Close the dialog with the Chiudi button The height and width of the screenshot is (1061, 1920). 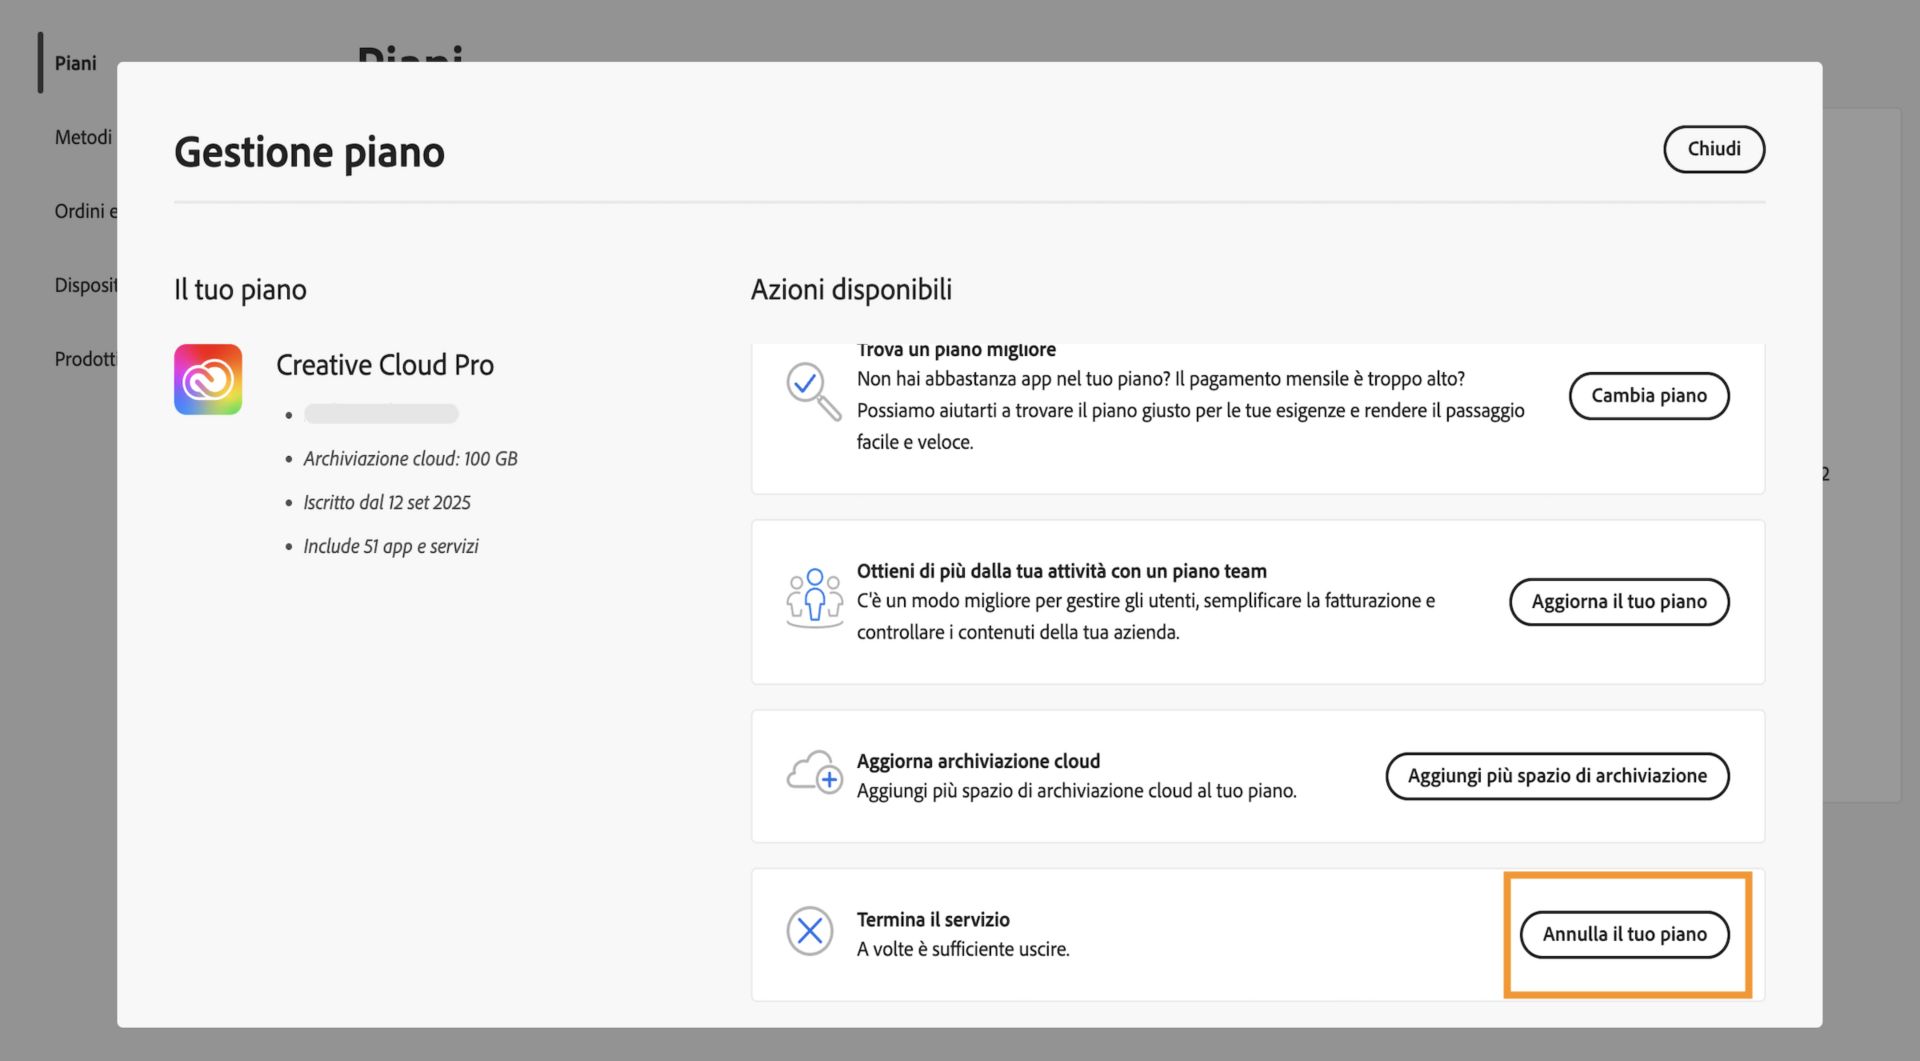1714,149
